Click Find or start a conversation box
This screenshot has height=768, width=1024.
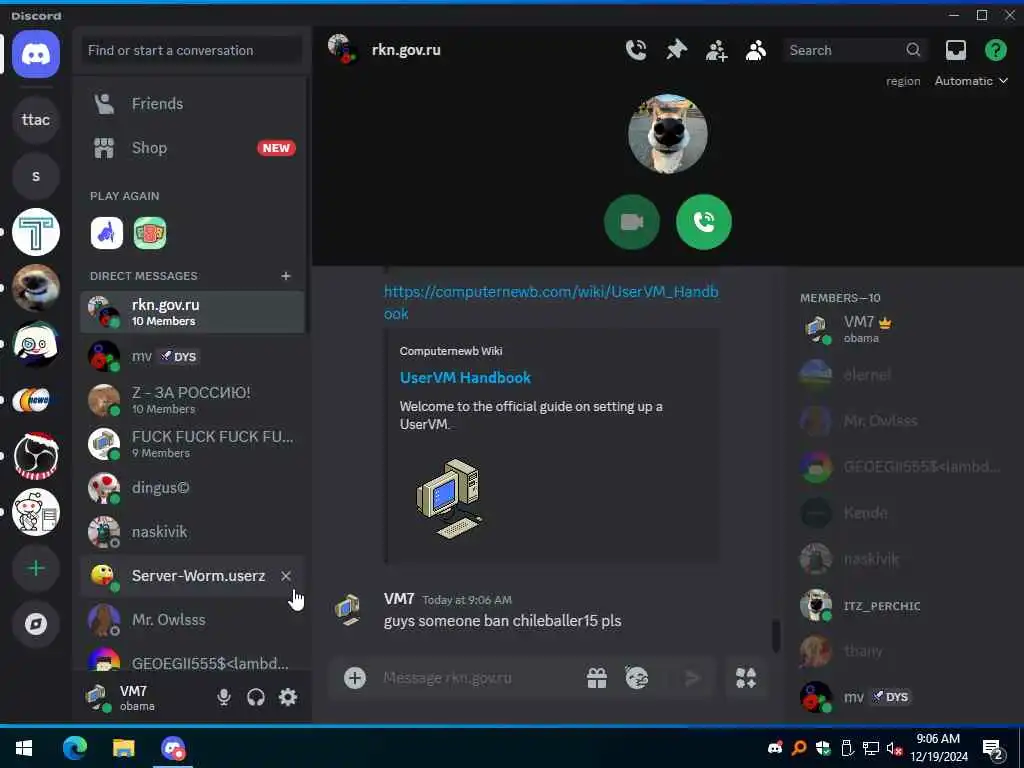coord(193,50)
